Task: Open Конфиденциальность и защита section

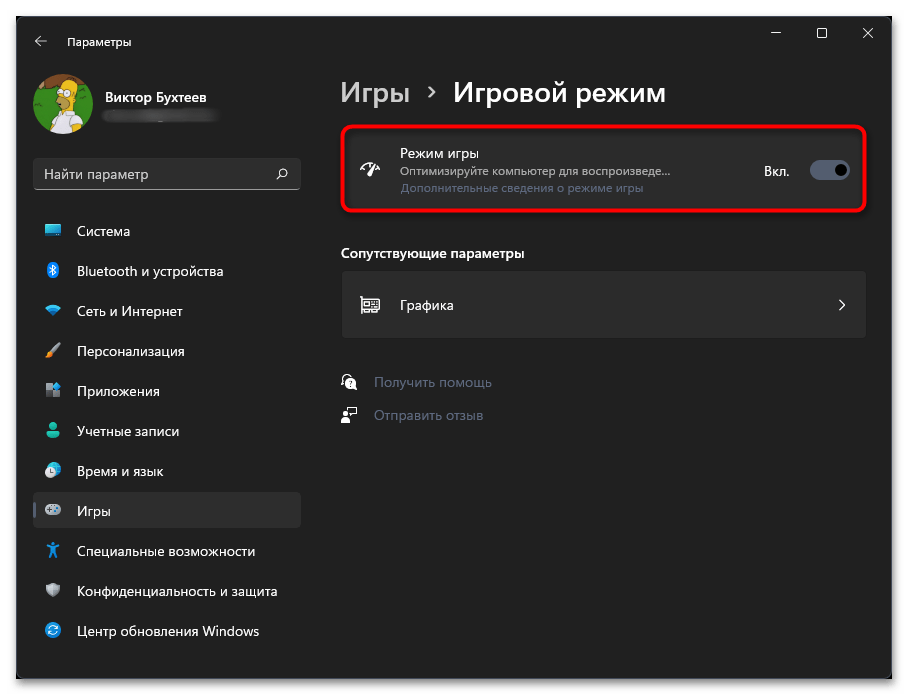Action: (167, 591)
